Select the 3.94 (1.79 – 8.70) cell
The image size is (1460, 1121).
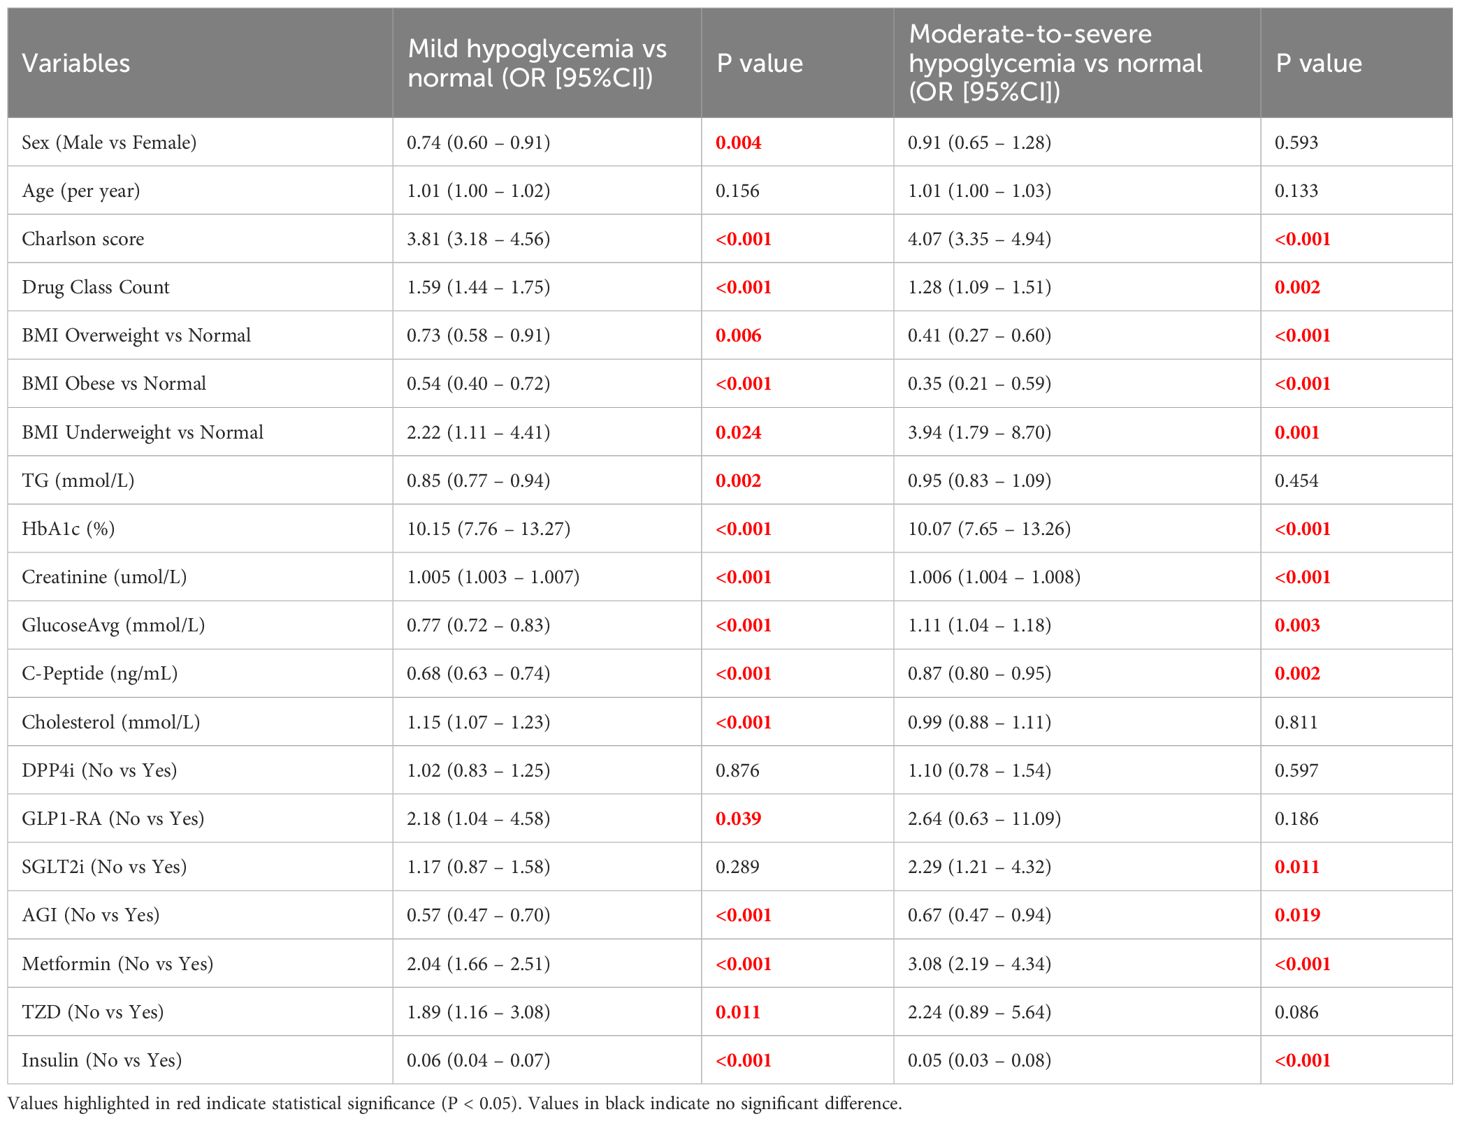979,432
